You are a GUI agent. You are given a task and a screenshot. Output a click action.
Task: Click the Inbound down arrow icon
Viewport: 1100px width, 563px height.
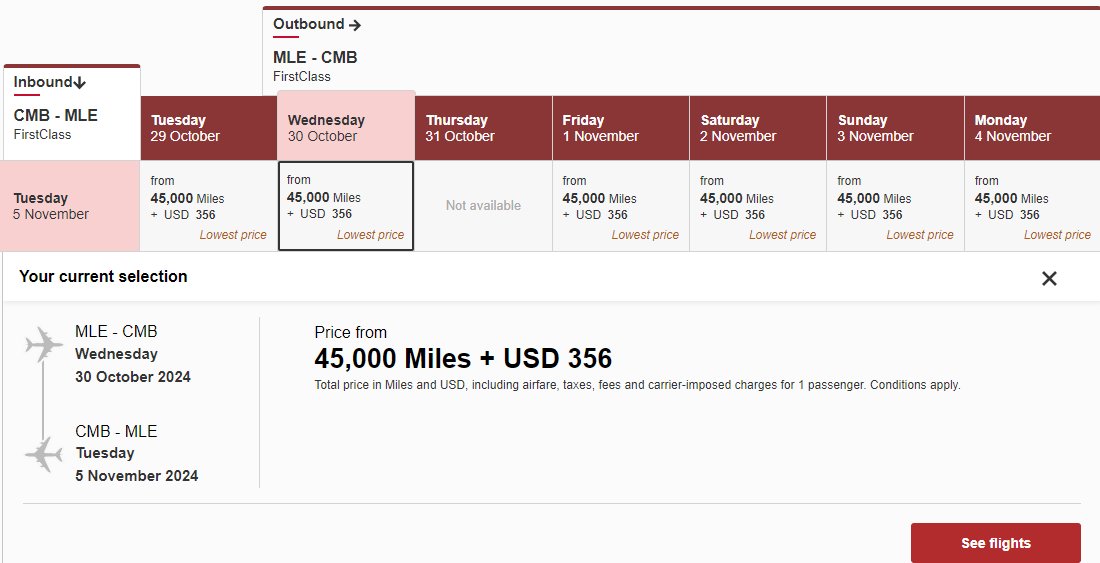point(79,83)
